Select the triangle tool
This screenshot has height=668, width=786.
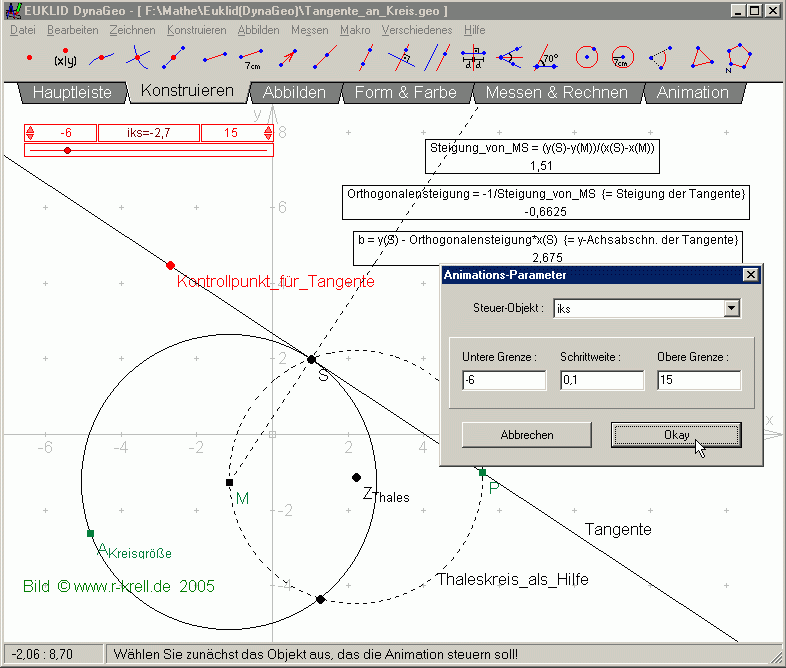click(704, 58)
